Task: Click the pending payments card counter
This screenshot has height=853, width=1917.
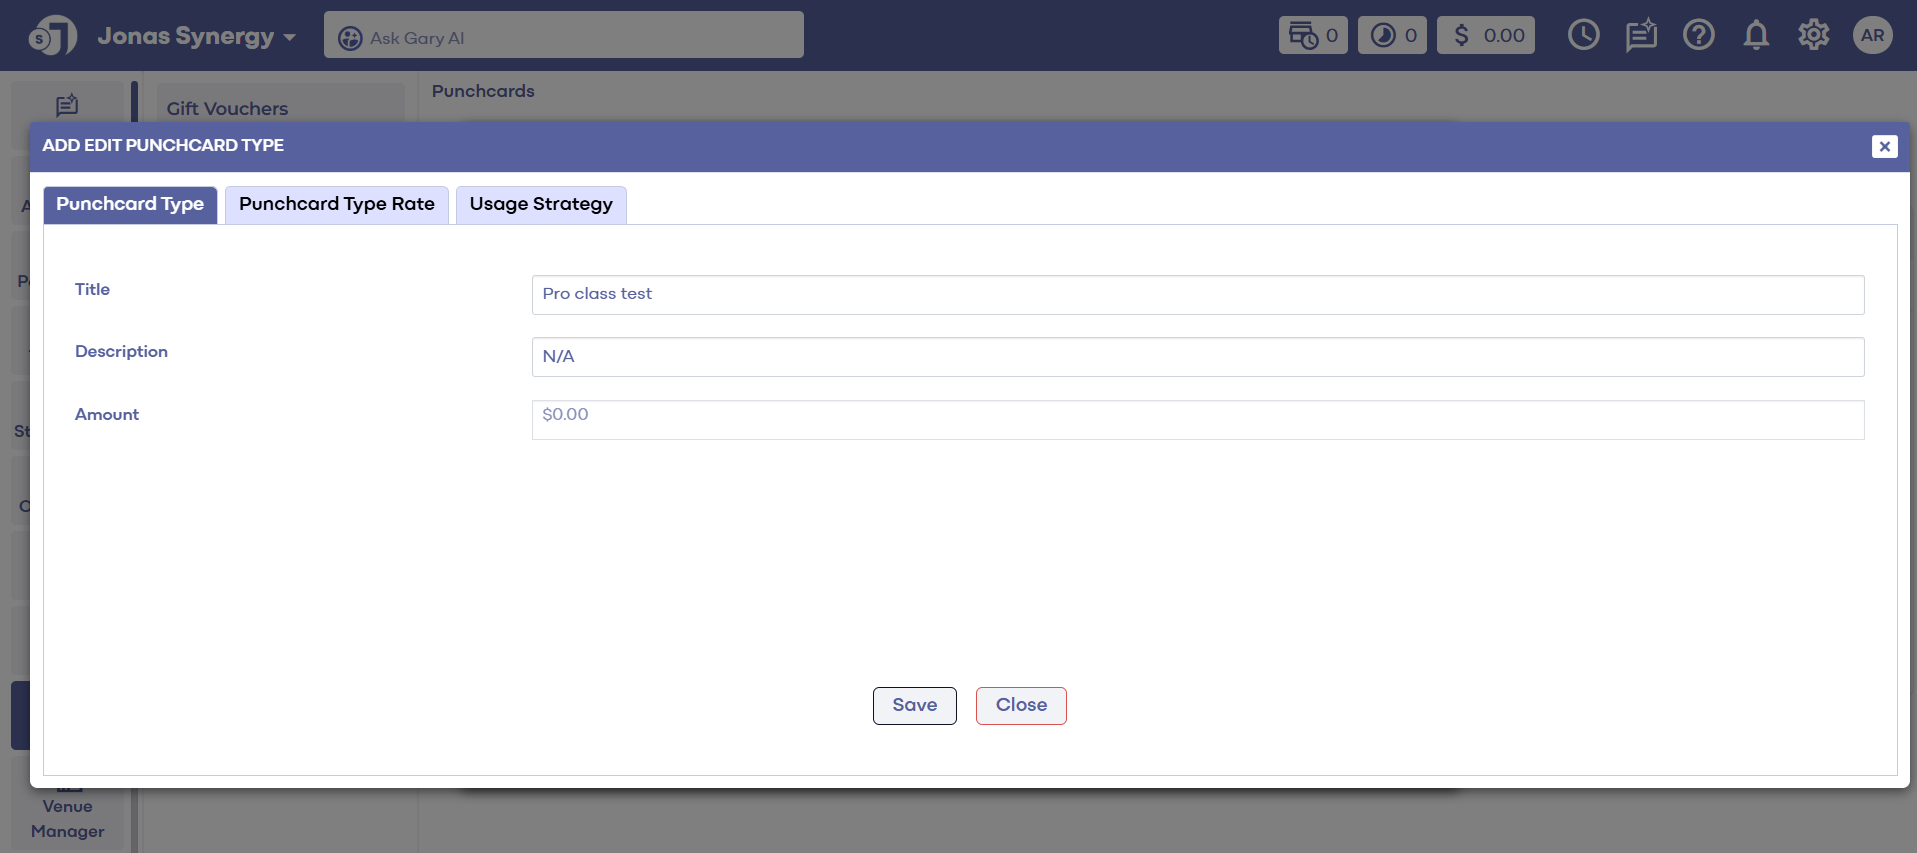Action: point(1313,35)
